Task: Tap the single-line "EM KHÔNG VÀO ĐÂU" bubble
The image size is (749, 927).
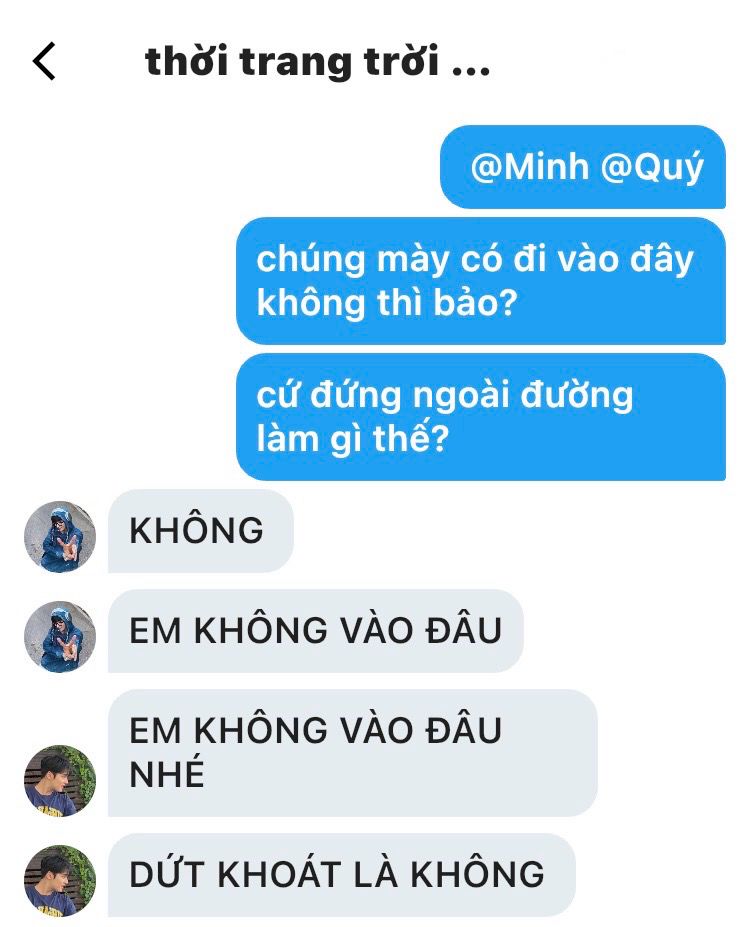Action: [315, 630]
